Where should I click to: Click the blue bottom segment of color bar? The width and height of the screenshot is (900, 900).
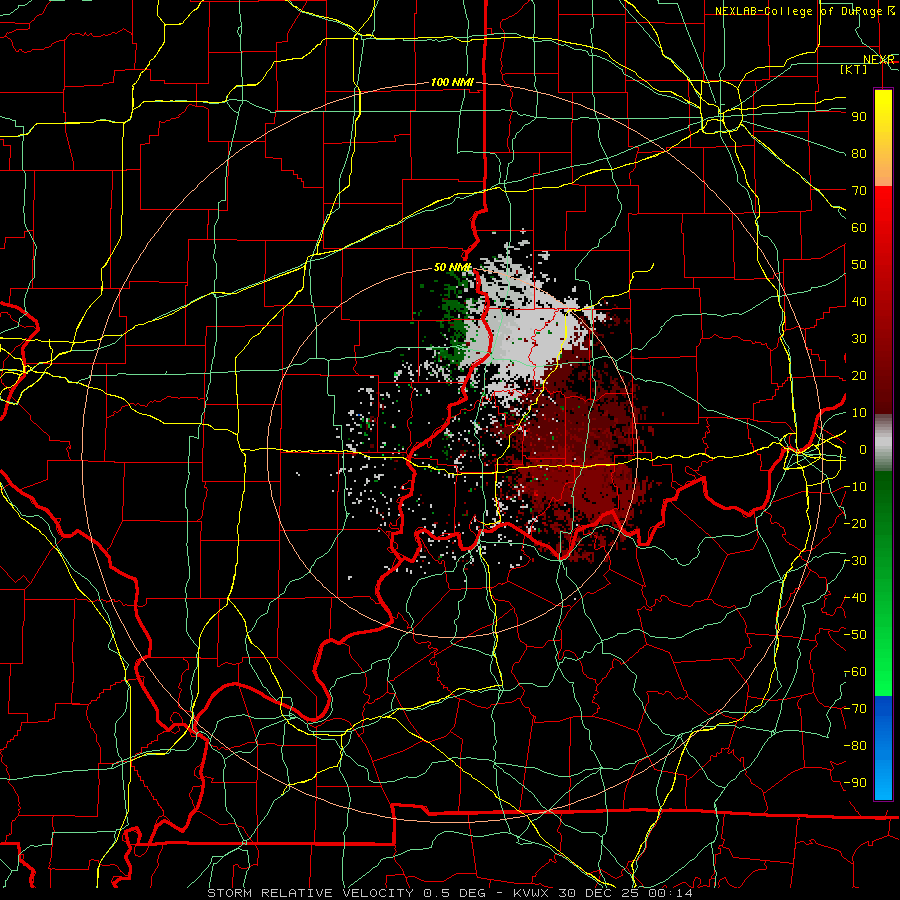click(883, 747)
